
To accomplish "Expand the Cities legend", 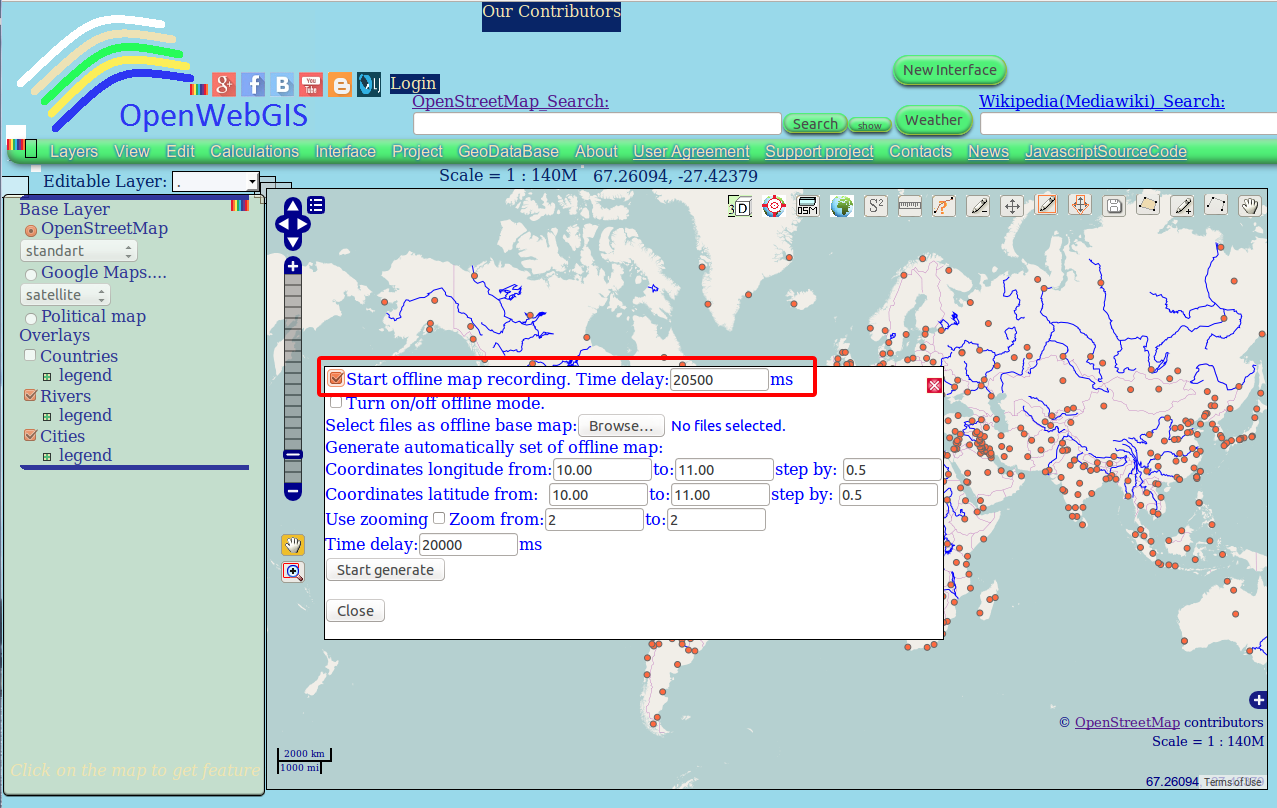I will click(47, 457).
